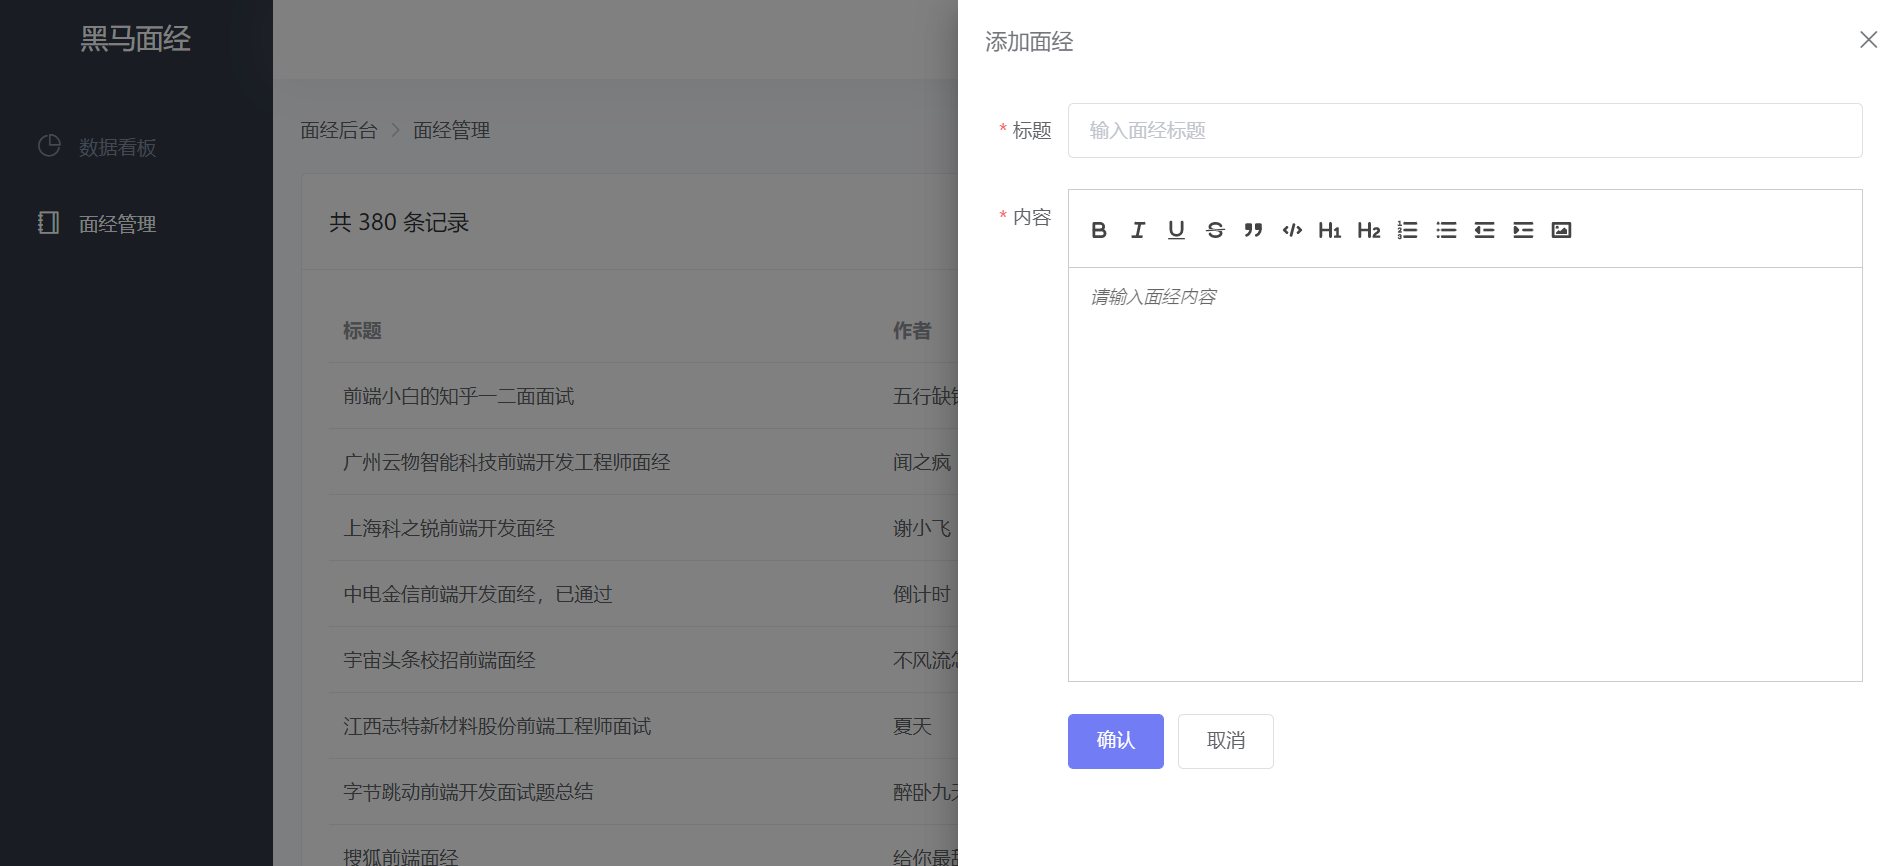Cancel with the 取消 button
The width and height of the screenshot is (1894, 866).
tap(1226, 741)
